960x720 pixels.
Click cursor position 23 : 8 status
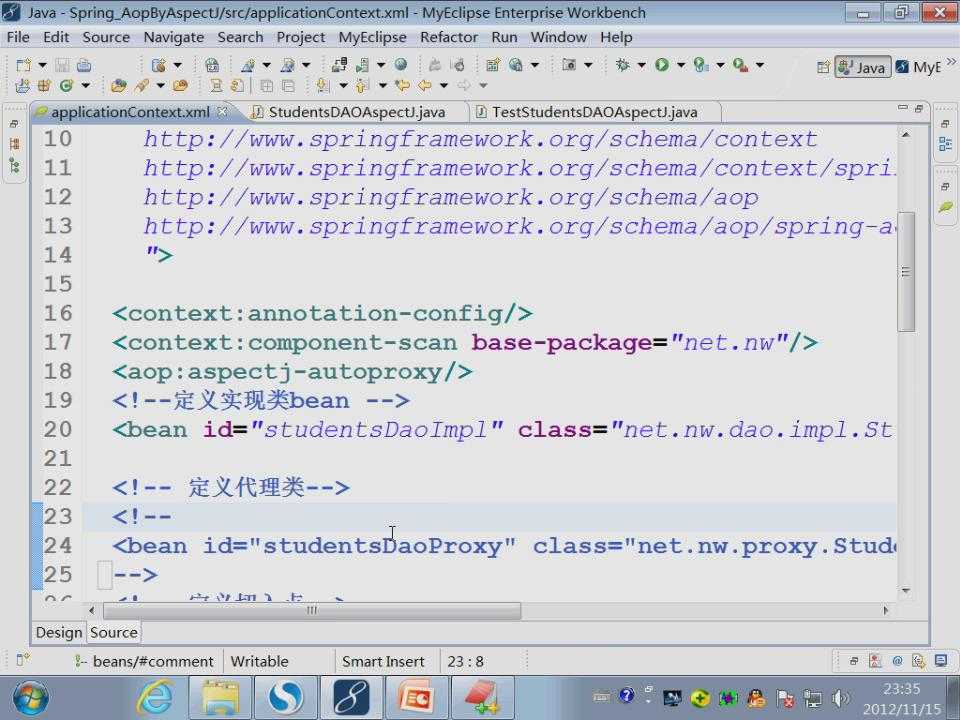[x=465, y=661]
